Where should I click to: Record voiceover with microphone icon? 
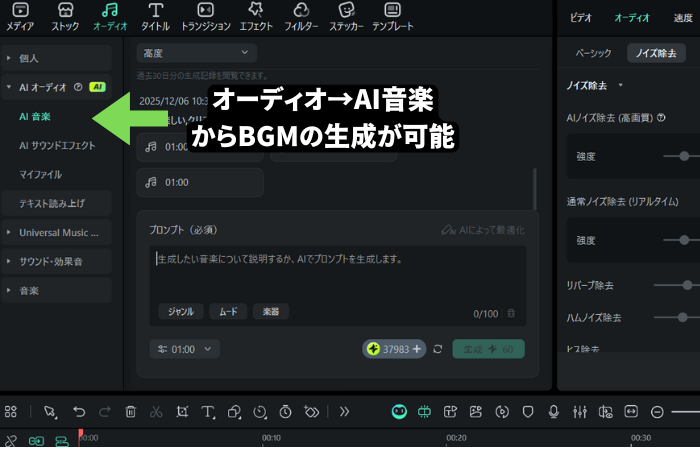(554, 411)
